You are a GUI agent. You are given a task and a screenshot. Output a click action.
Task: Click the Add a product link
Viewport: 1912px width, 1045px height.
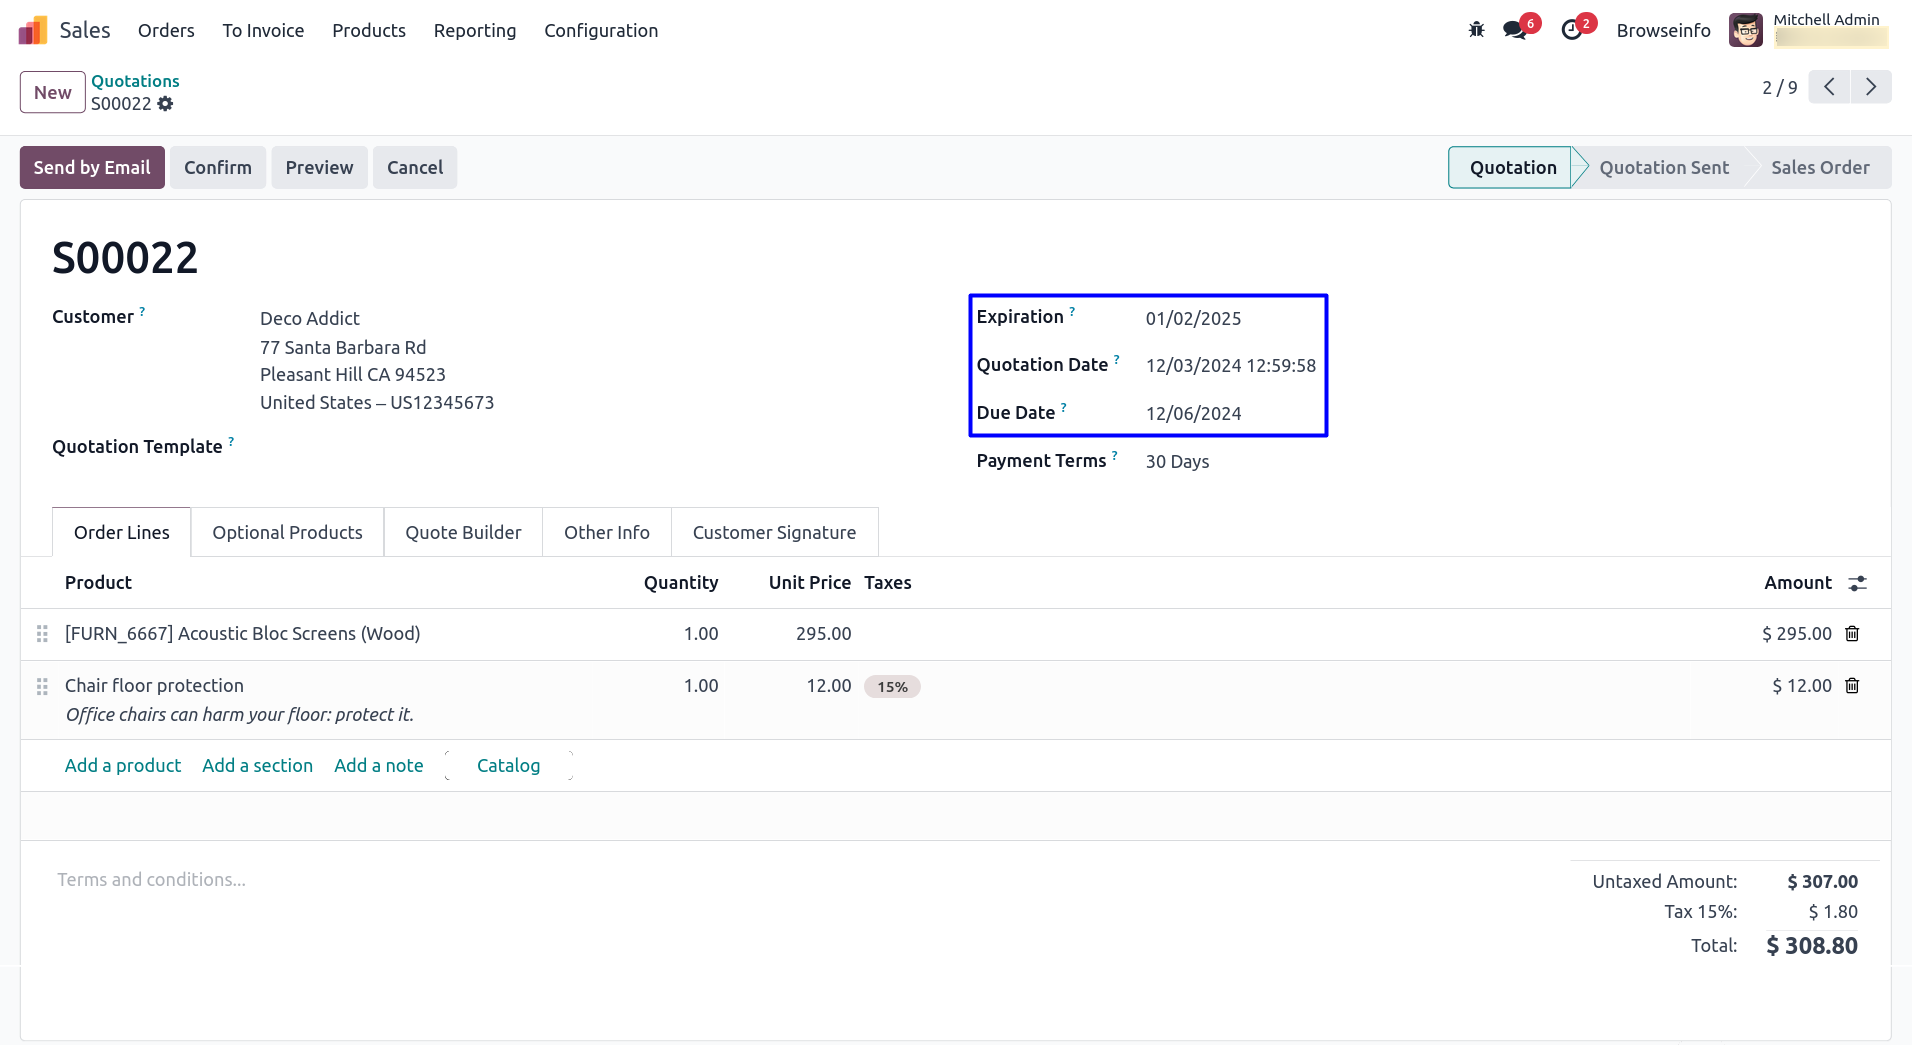[x=123, y=766]
